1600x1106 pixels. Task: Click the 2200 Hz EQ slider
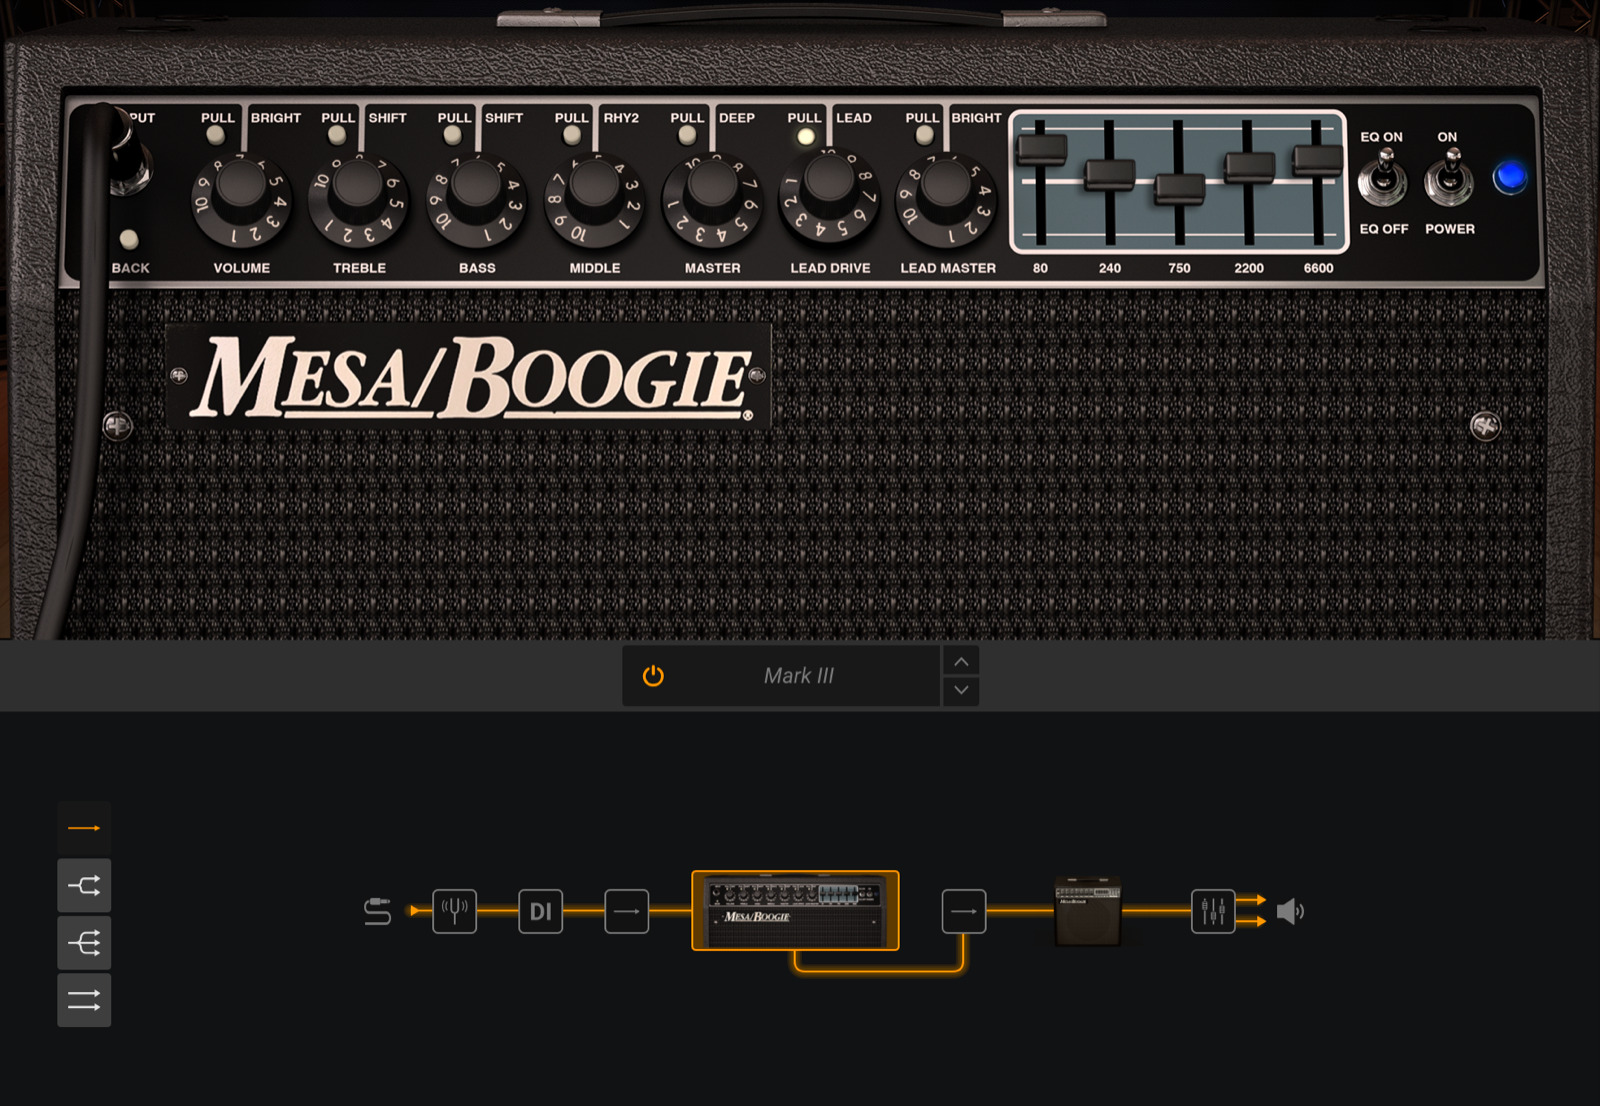point(1249,167)
